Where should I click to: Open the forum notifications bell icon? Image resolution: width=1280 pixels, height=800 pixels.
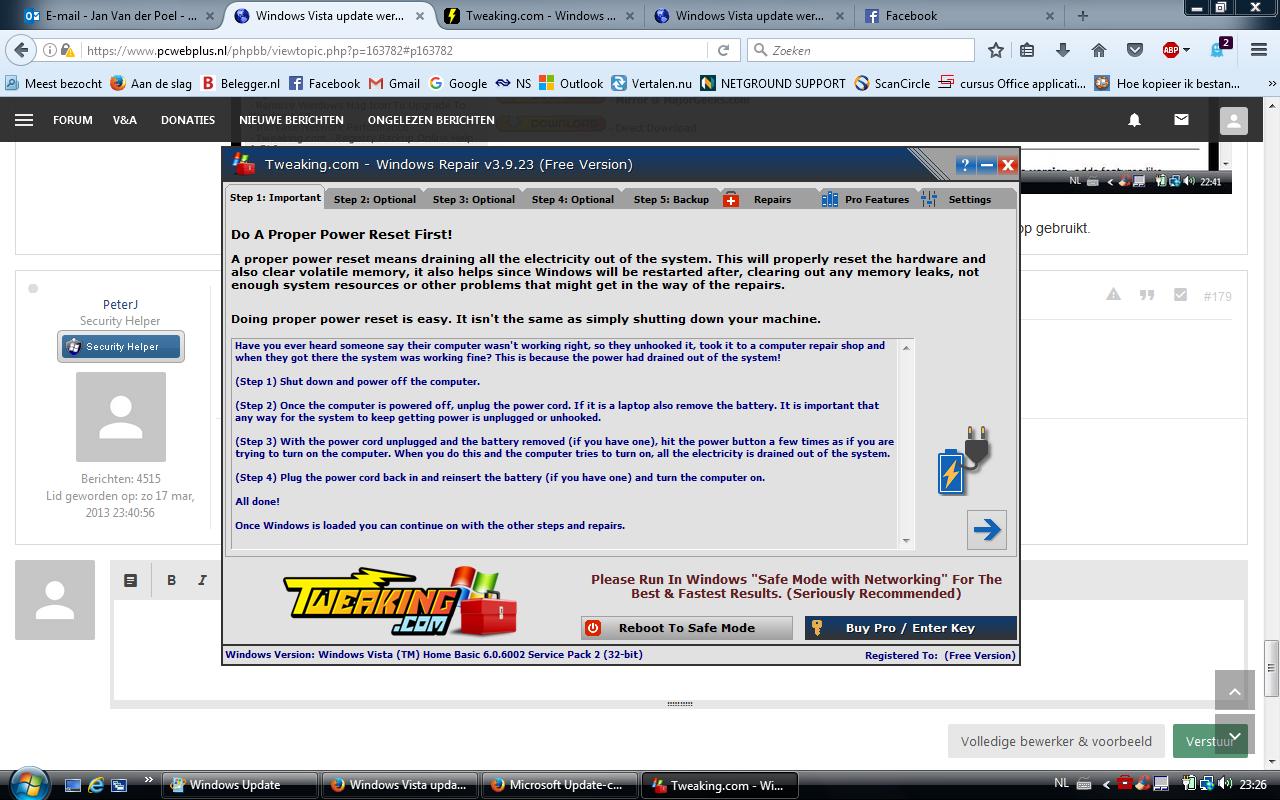(1134, 119)
